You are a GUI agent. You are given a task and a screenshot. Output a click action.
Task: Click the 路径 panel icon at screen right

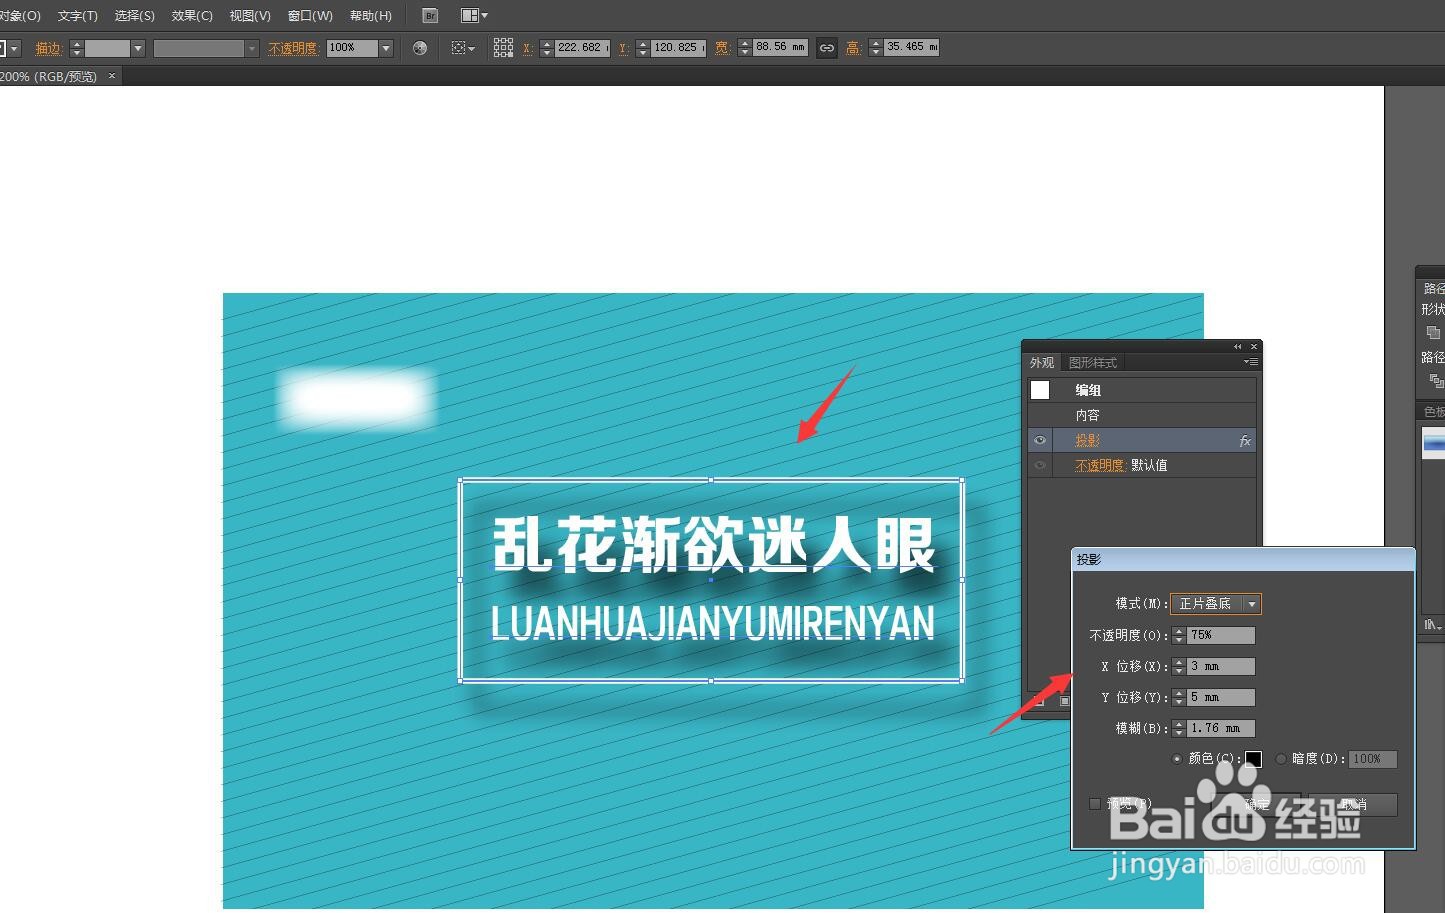pyautogui.click(x=1432, y=288)
